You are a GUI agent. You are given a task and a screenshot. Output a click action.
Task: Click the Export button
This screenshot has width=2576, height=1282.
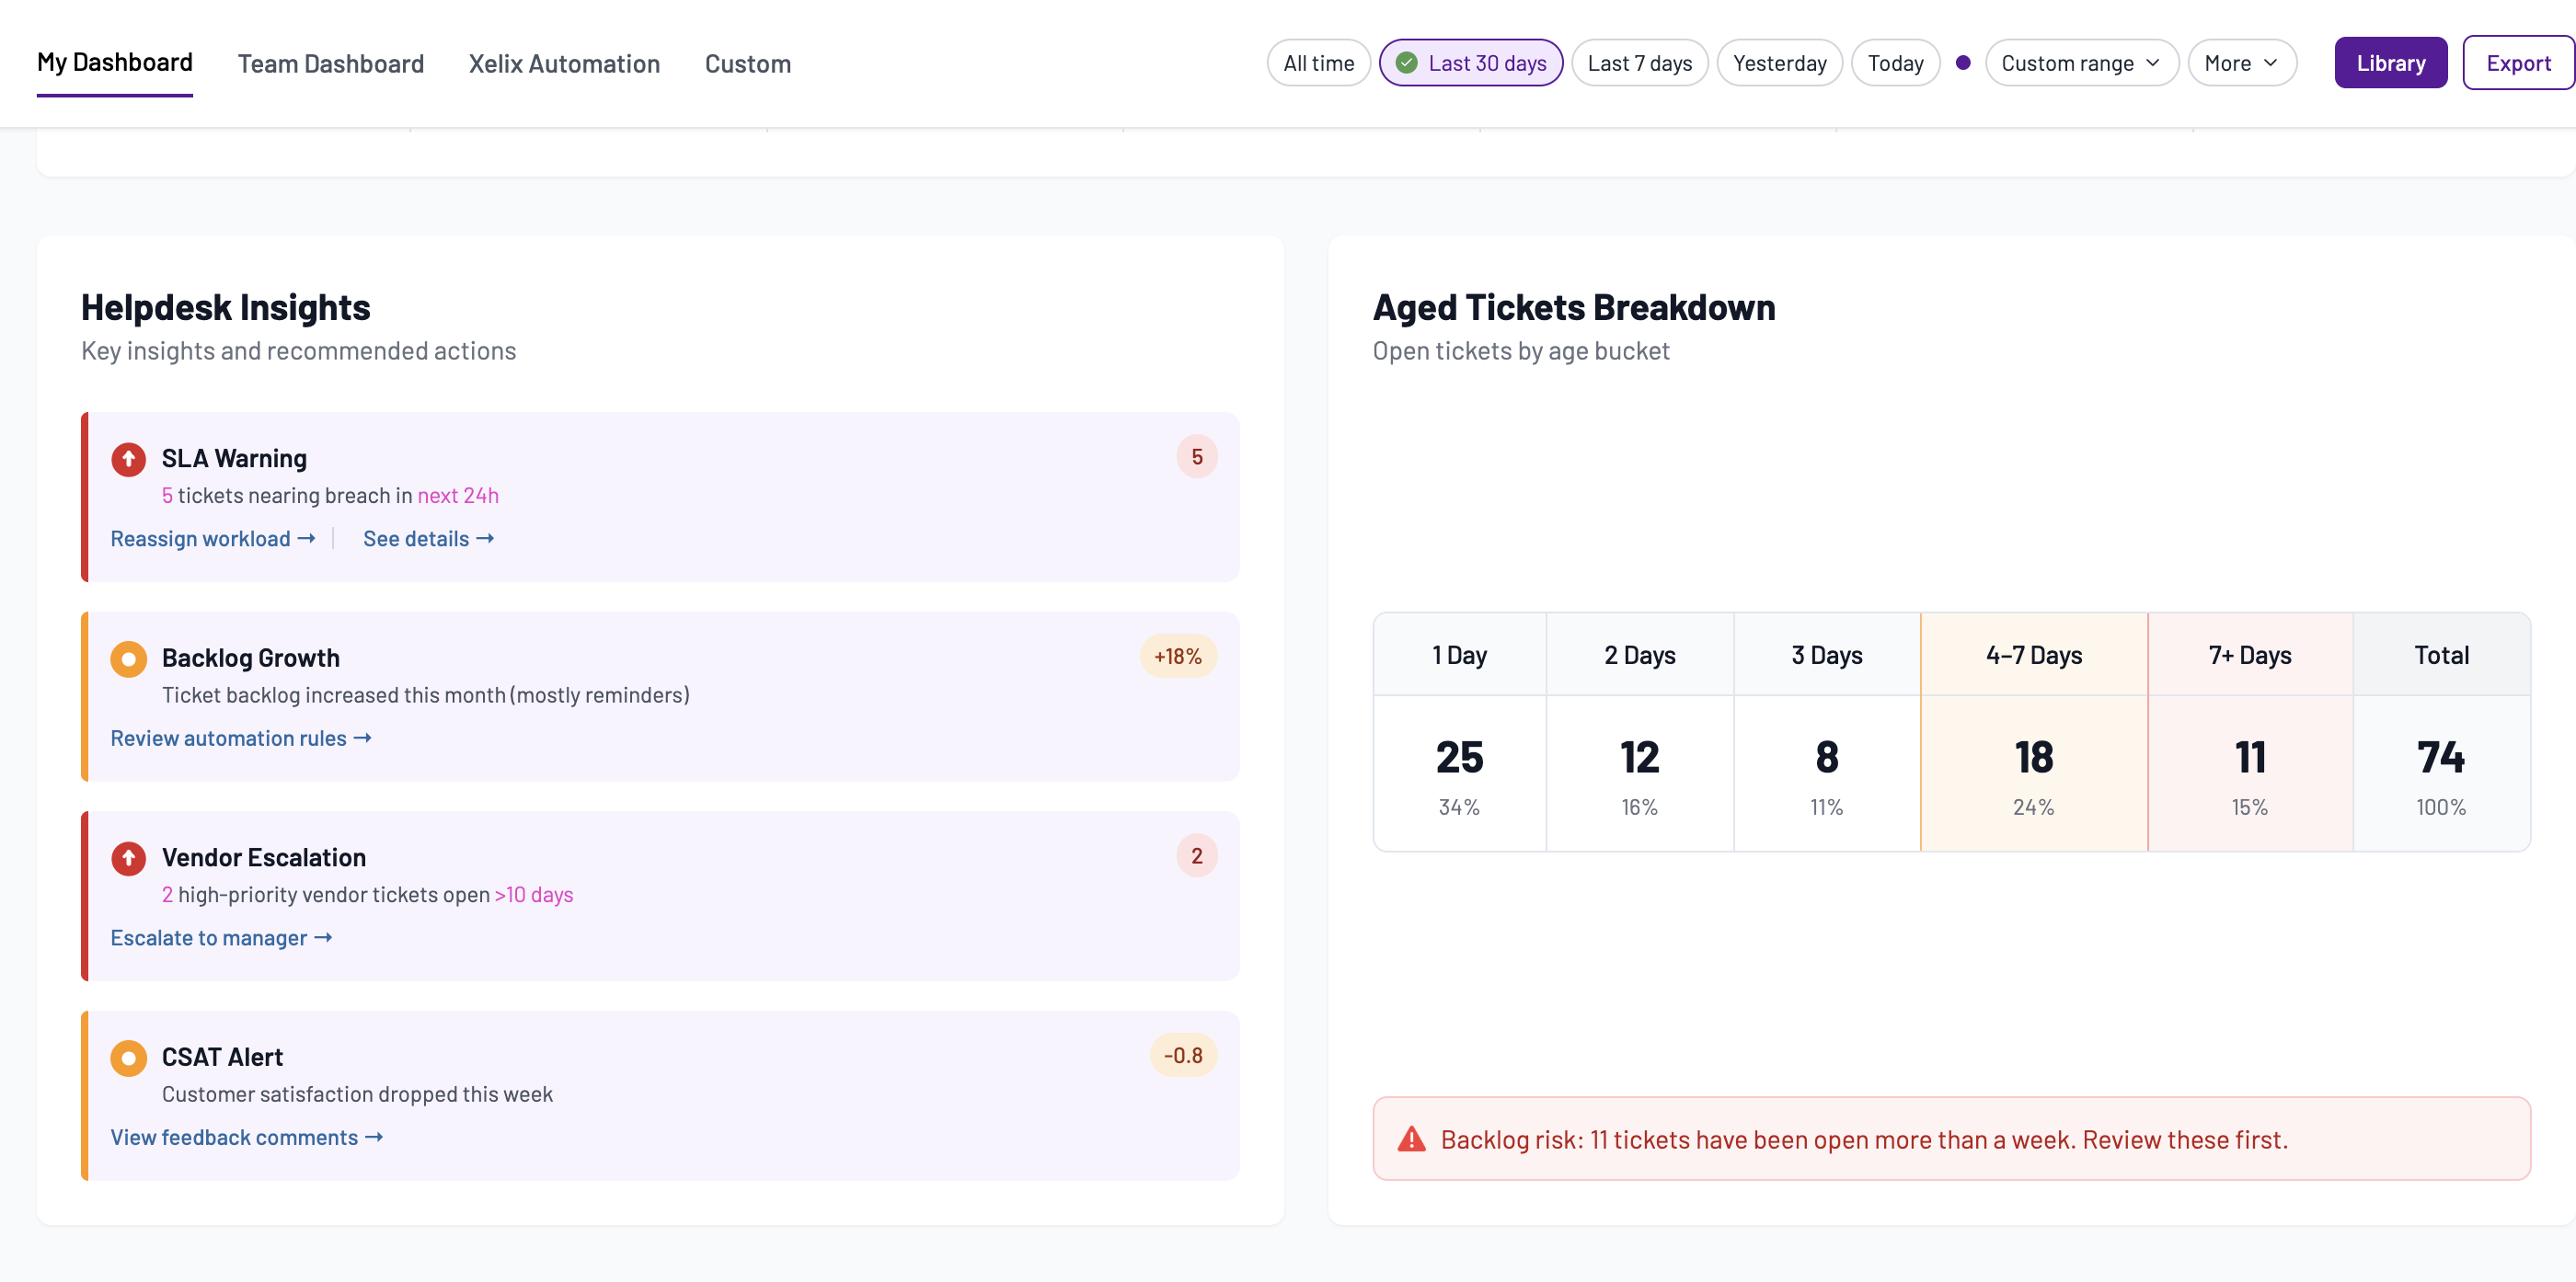tap(2518, 63)
